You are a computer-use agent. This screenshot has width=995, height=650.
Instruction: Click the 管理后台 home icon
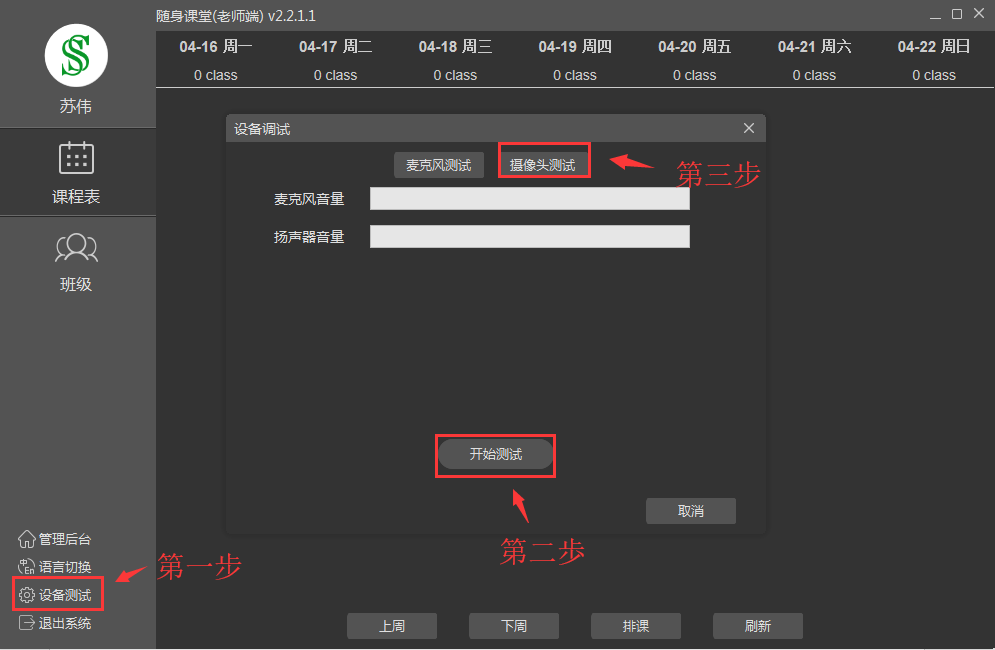click(27, 539)
